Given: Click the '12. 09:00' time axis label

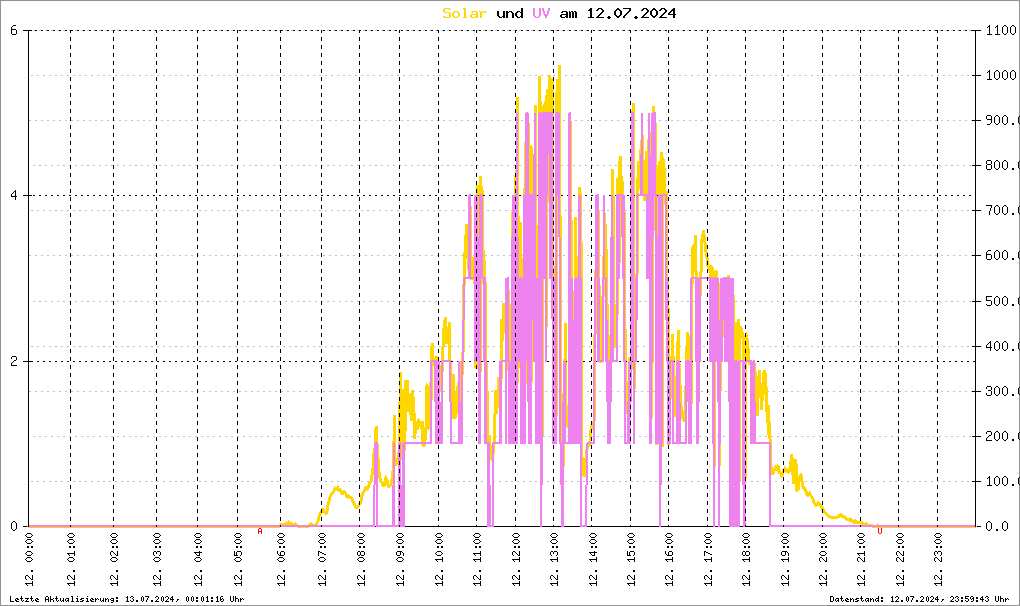Looking at the screenshot, I should (x=400, y=559).
